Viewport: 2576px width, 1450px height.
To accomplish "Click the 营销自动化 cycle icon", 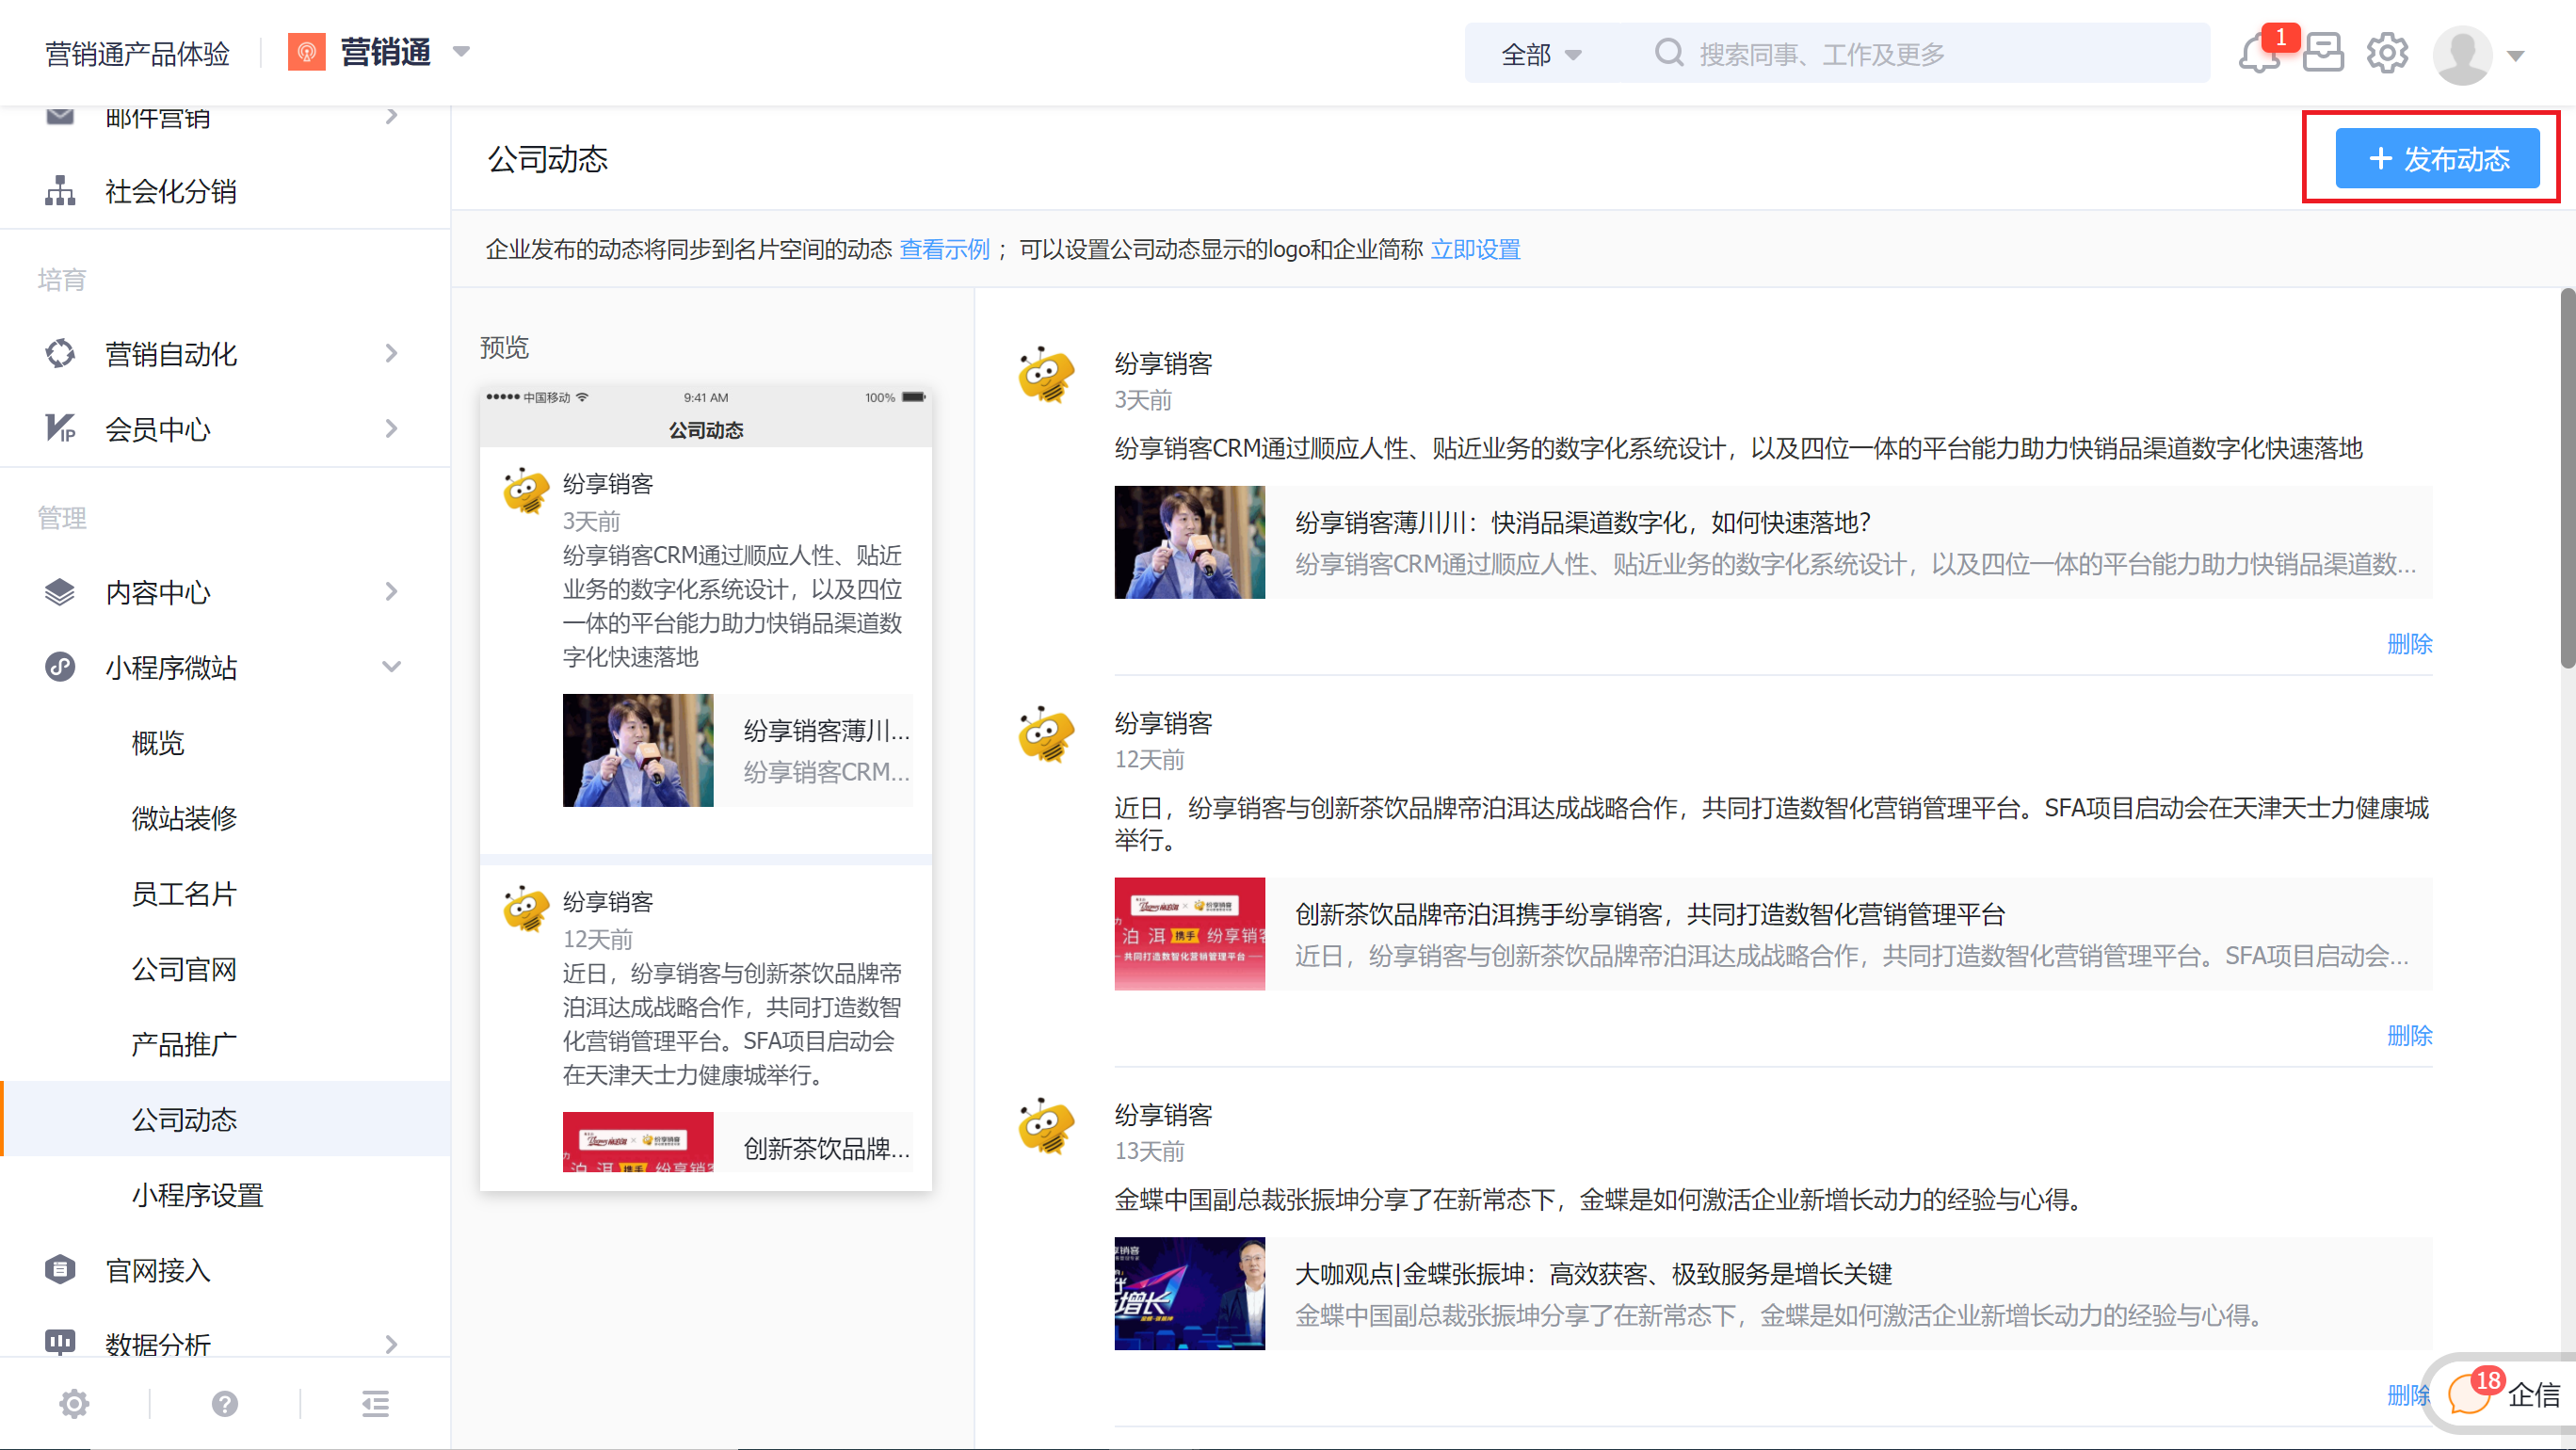I will [60, 354].
